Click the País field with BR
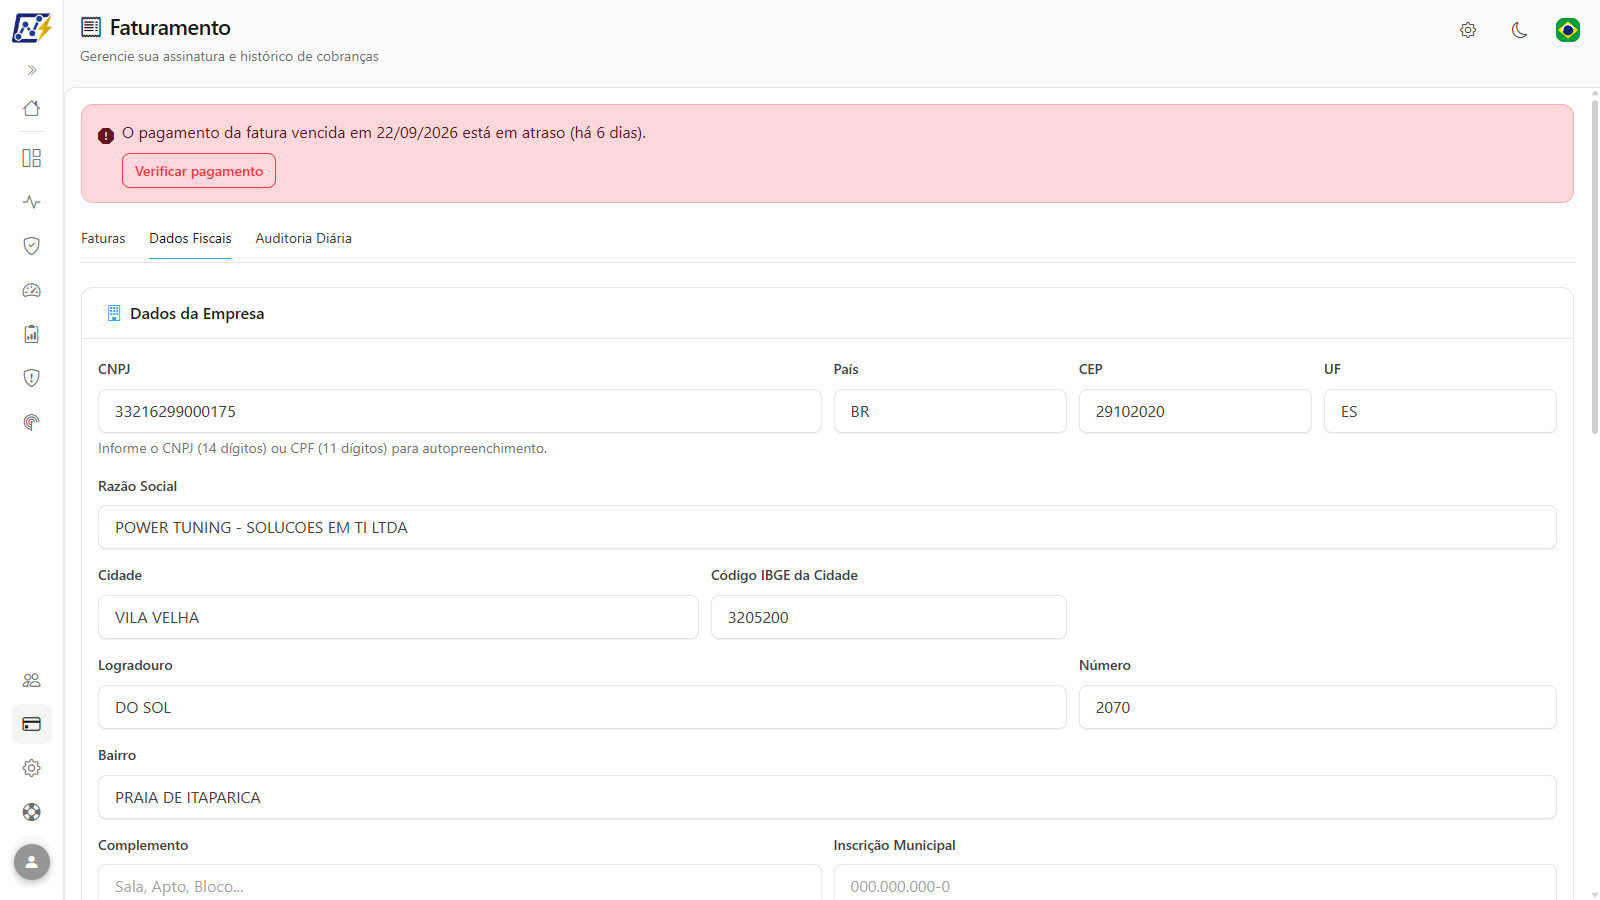 (950, 411)
